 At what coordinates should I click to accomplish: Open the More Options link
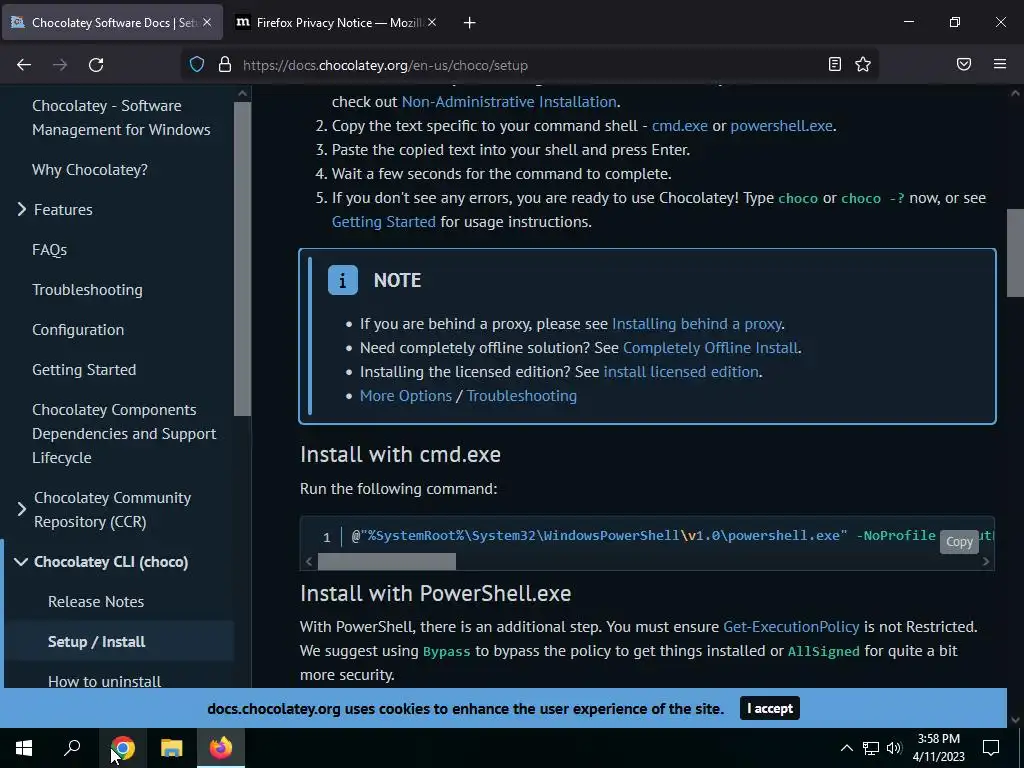coord(406,396)
